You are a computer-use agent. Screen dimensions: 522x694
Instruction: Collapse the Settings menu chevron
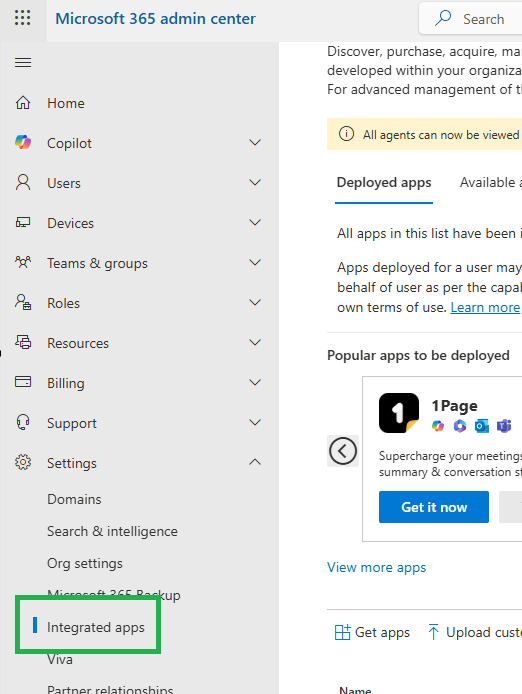[255, 462]
